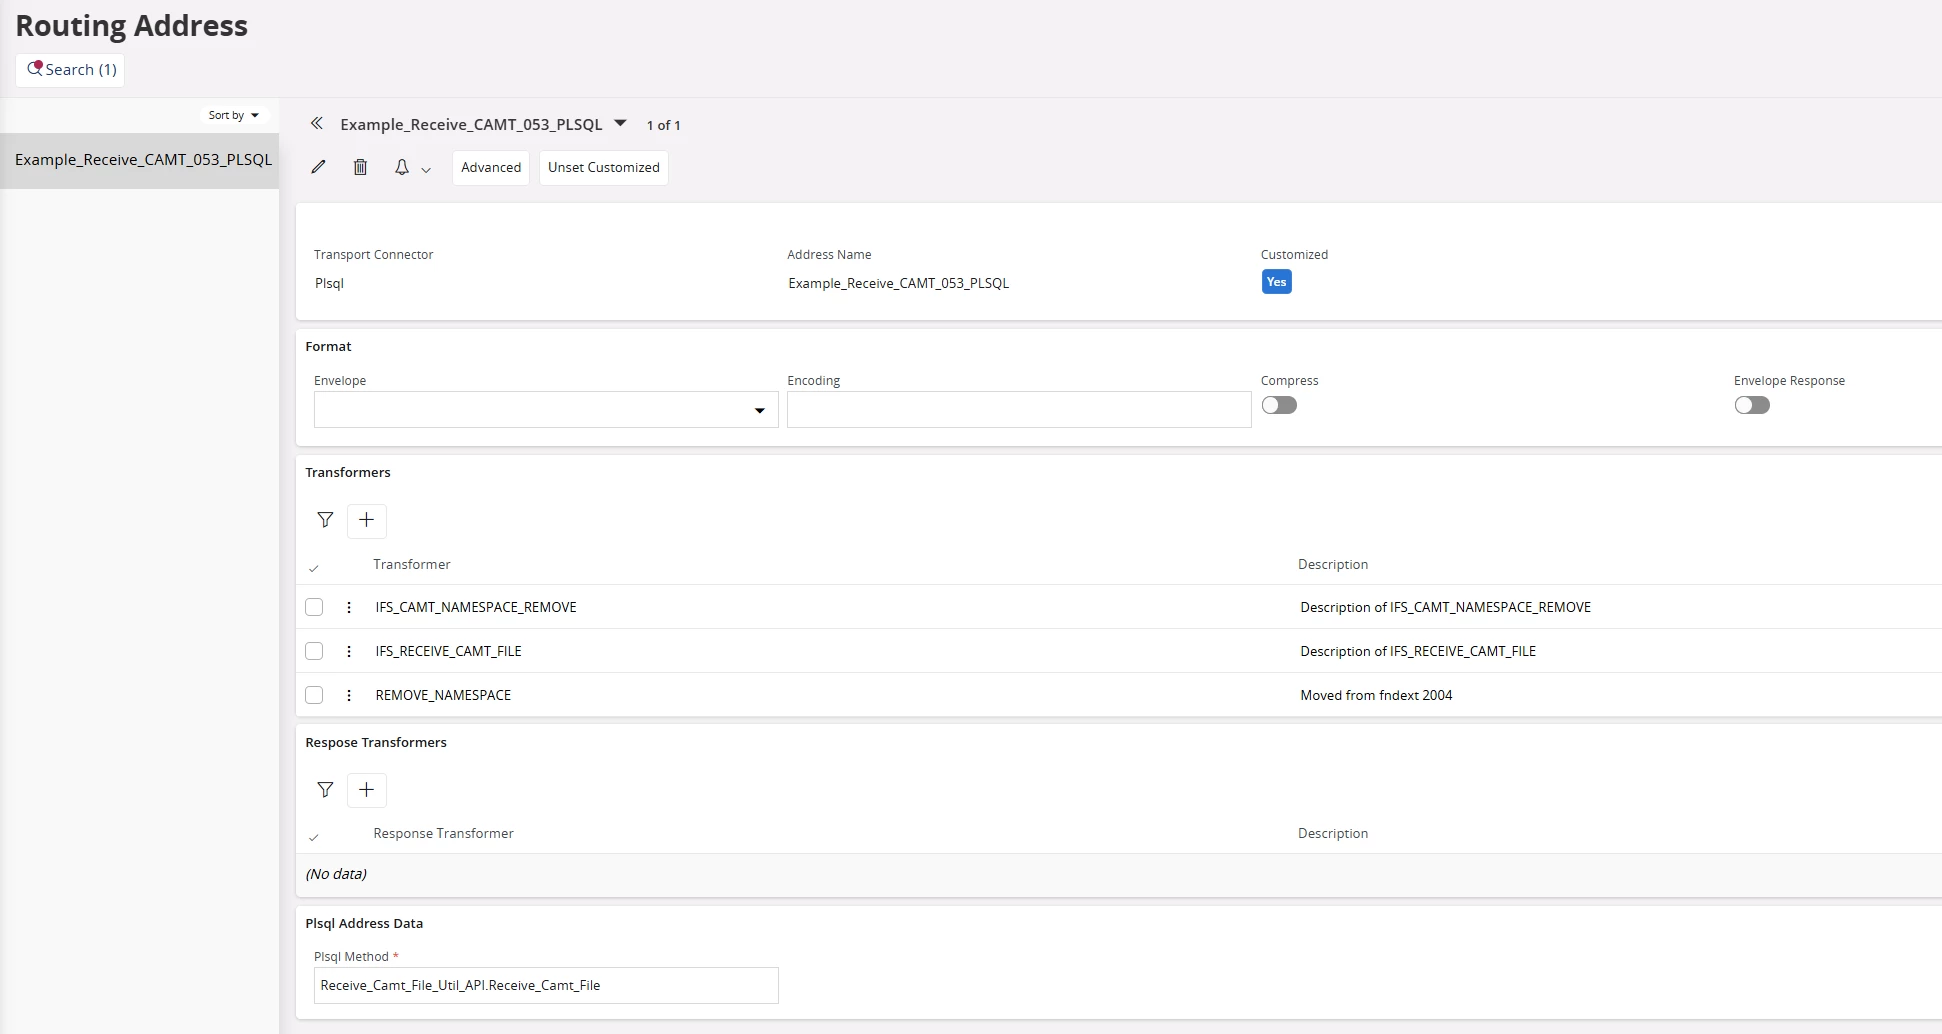Click the '1 of 1' record counter
The image size is (1942, 1034).
coord(663,125)
